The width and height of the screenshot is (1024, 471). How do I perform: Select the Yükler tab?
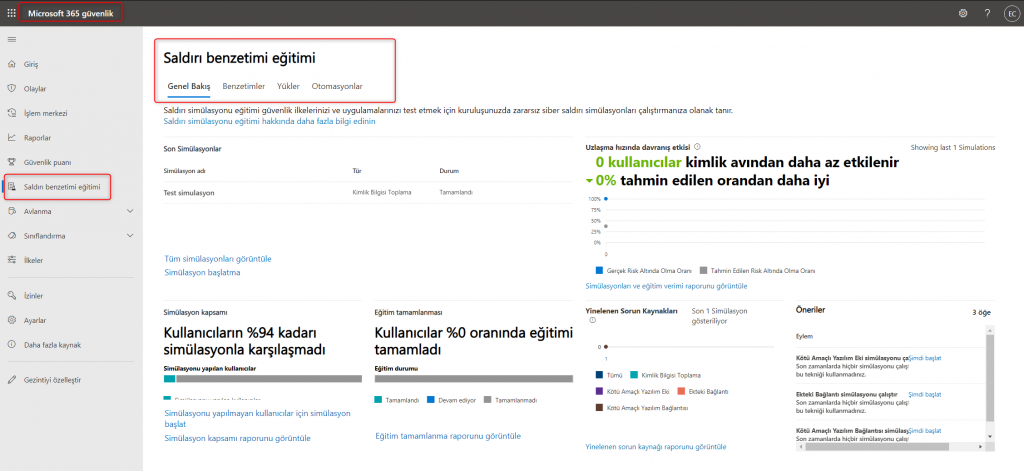pos(288,86)
